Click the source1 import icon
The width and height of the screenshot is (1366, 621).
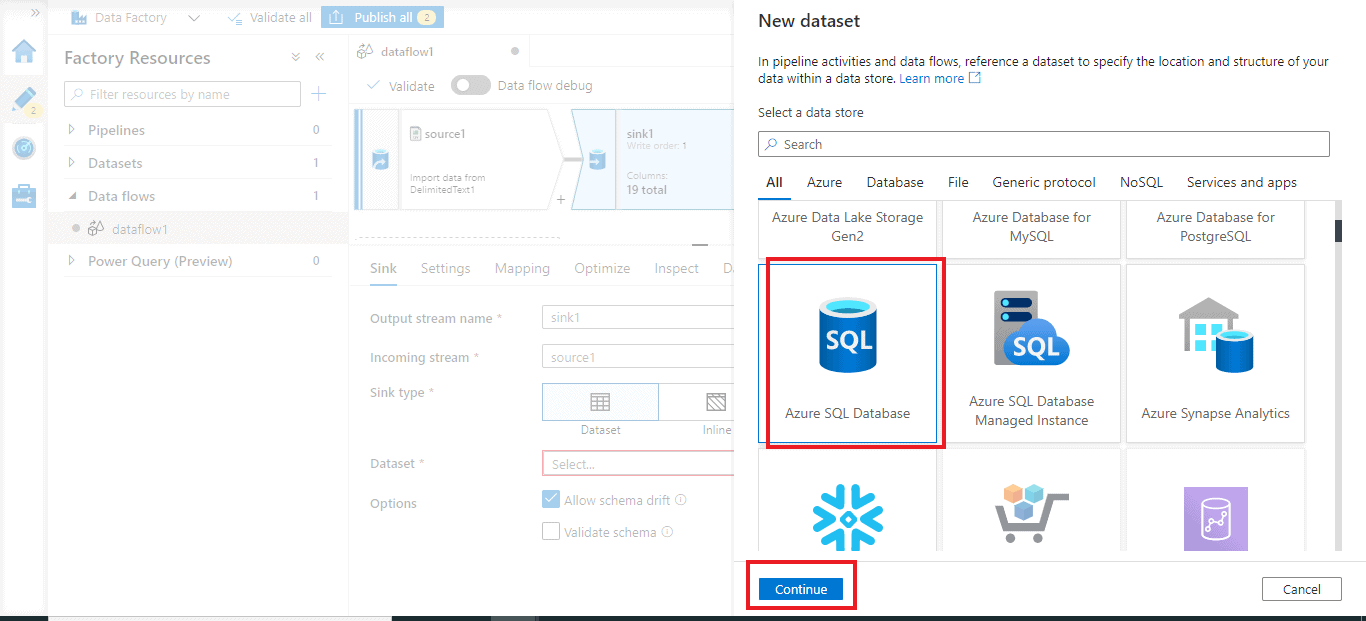click(380, 160)
